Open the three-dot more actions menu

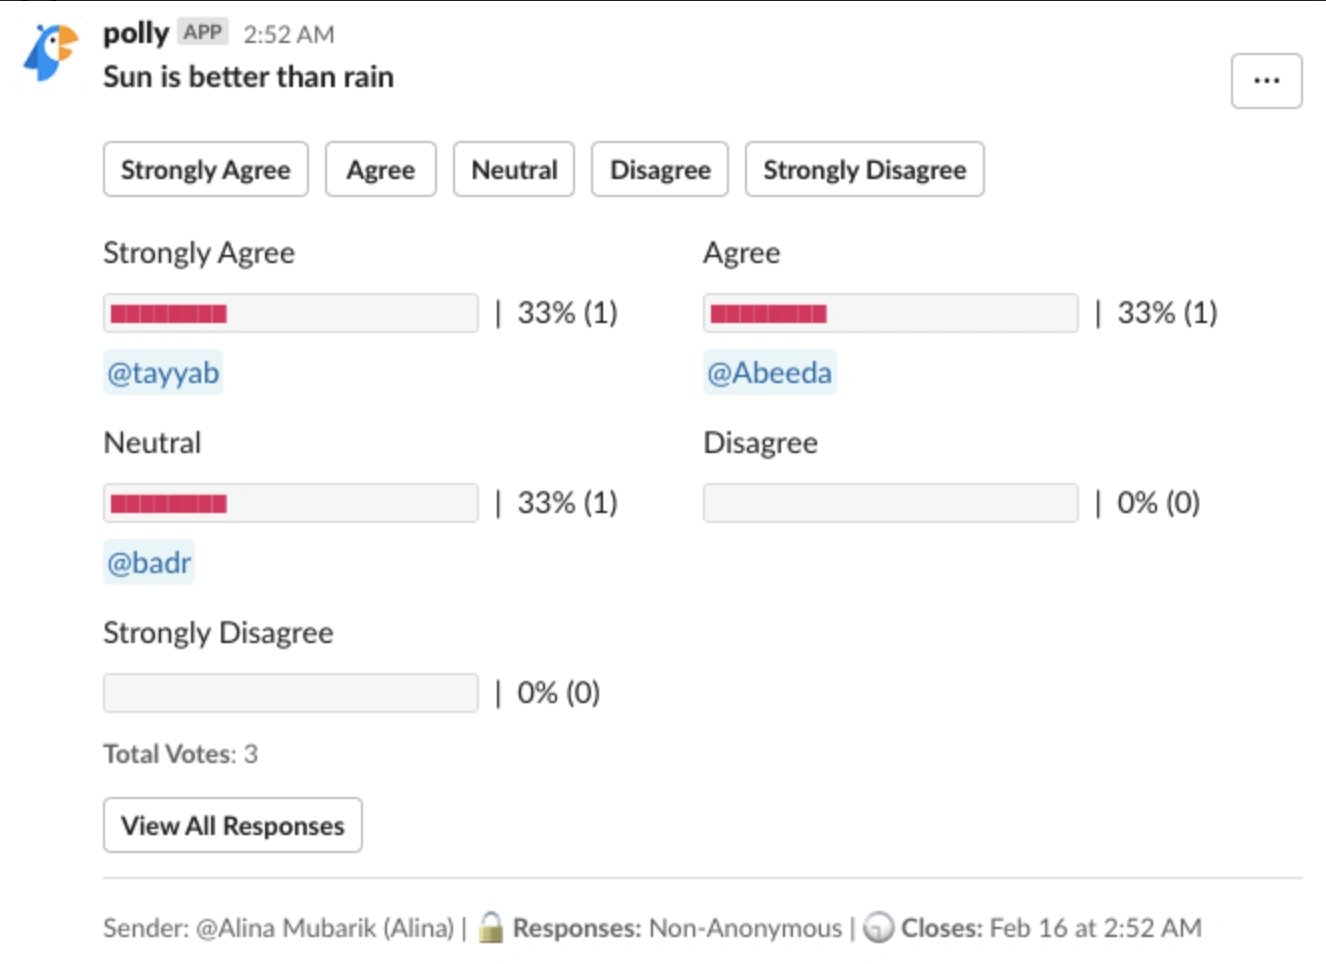1266,81
